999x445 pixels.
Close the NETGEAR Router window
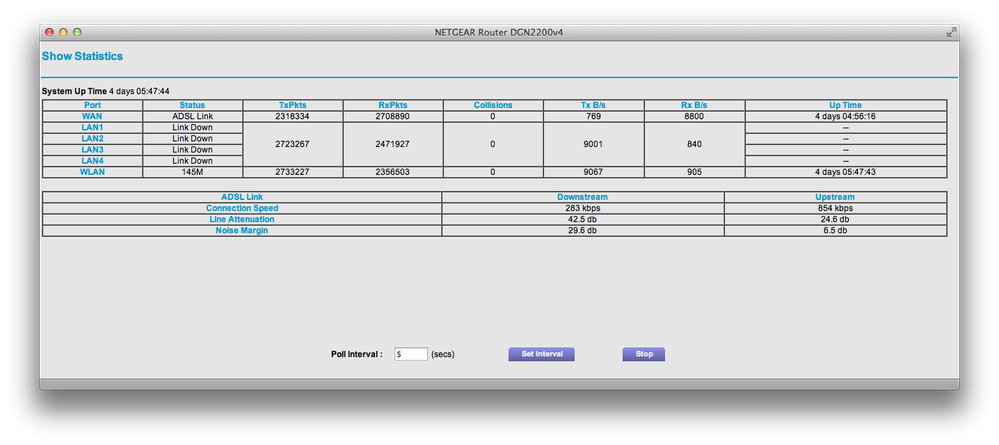pos(50,32)
